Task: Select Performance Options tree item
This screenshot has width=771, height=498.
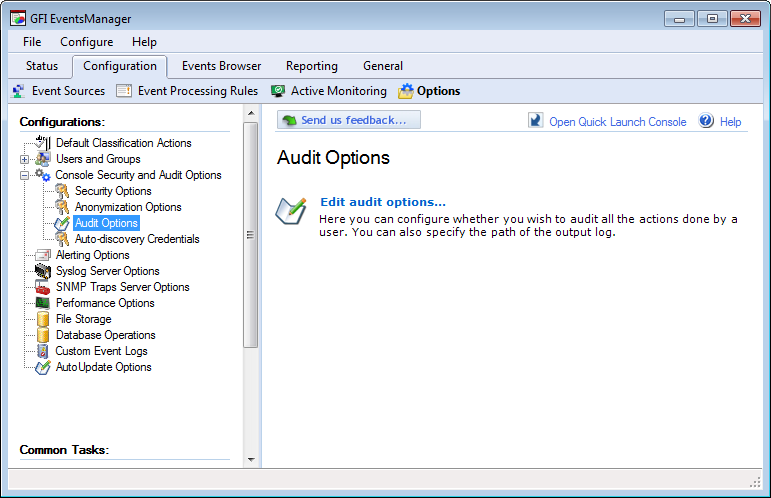Action: pyautogui.click(x=105, y=303)
